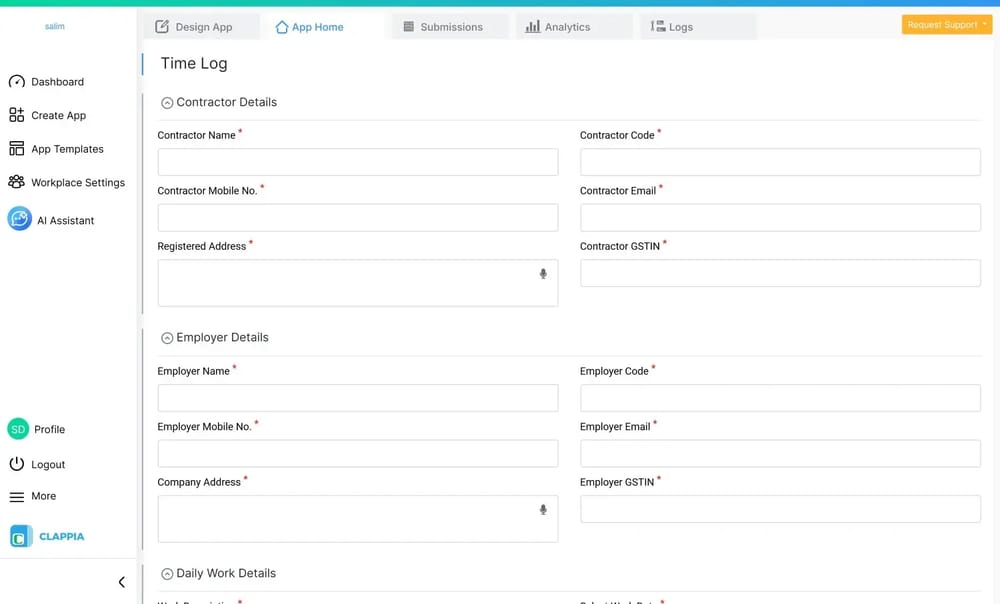The width and height of the screenshot is (1000, 604).
Task: Click the More option in the sidebar
Action: click(x=43, y=496)
